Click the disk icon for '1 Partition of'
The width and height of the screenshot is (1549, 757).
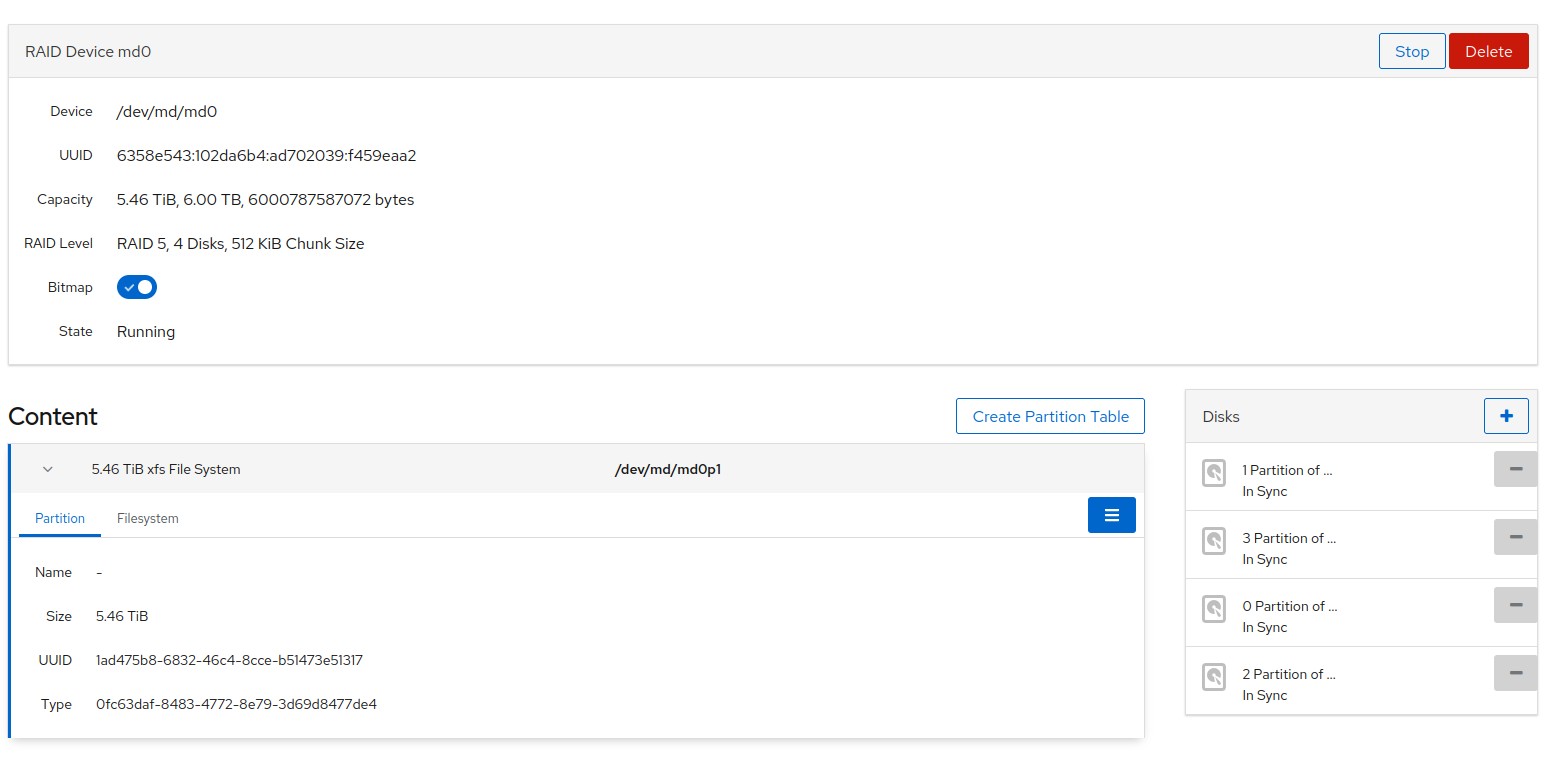[1214, 472]
